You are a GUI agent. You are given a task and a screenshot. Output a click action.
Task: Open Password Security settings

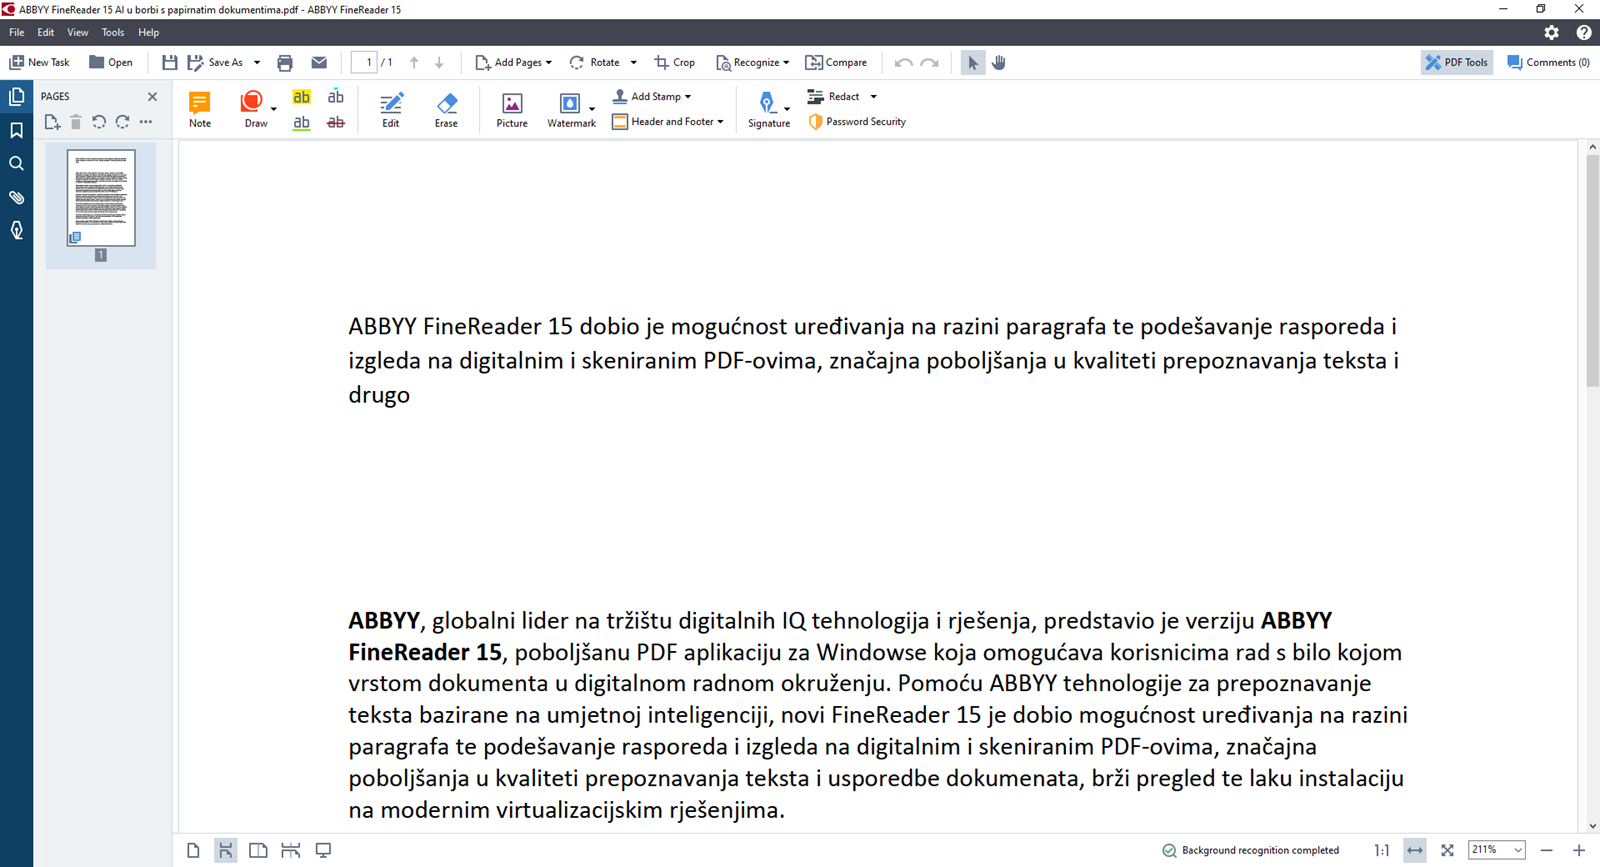(857, 122)
